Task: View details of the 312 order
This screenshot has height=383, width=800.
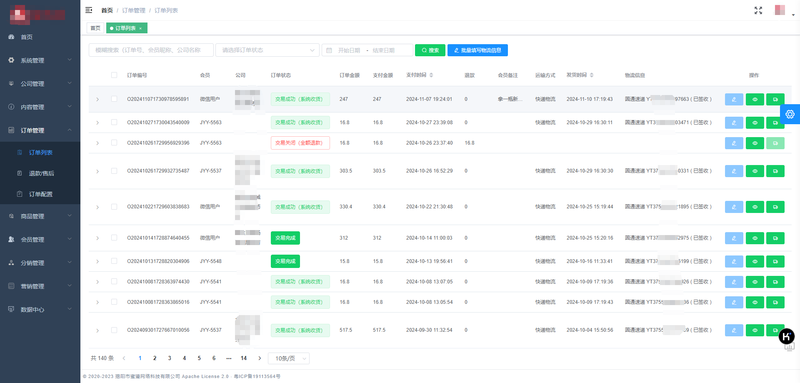Action: (x=755, y=238)
